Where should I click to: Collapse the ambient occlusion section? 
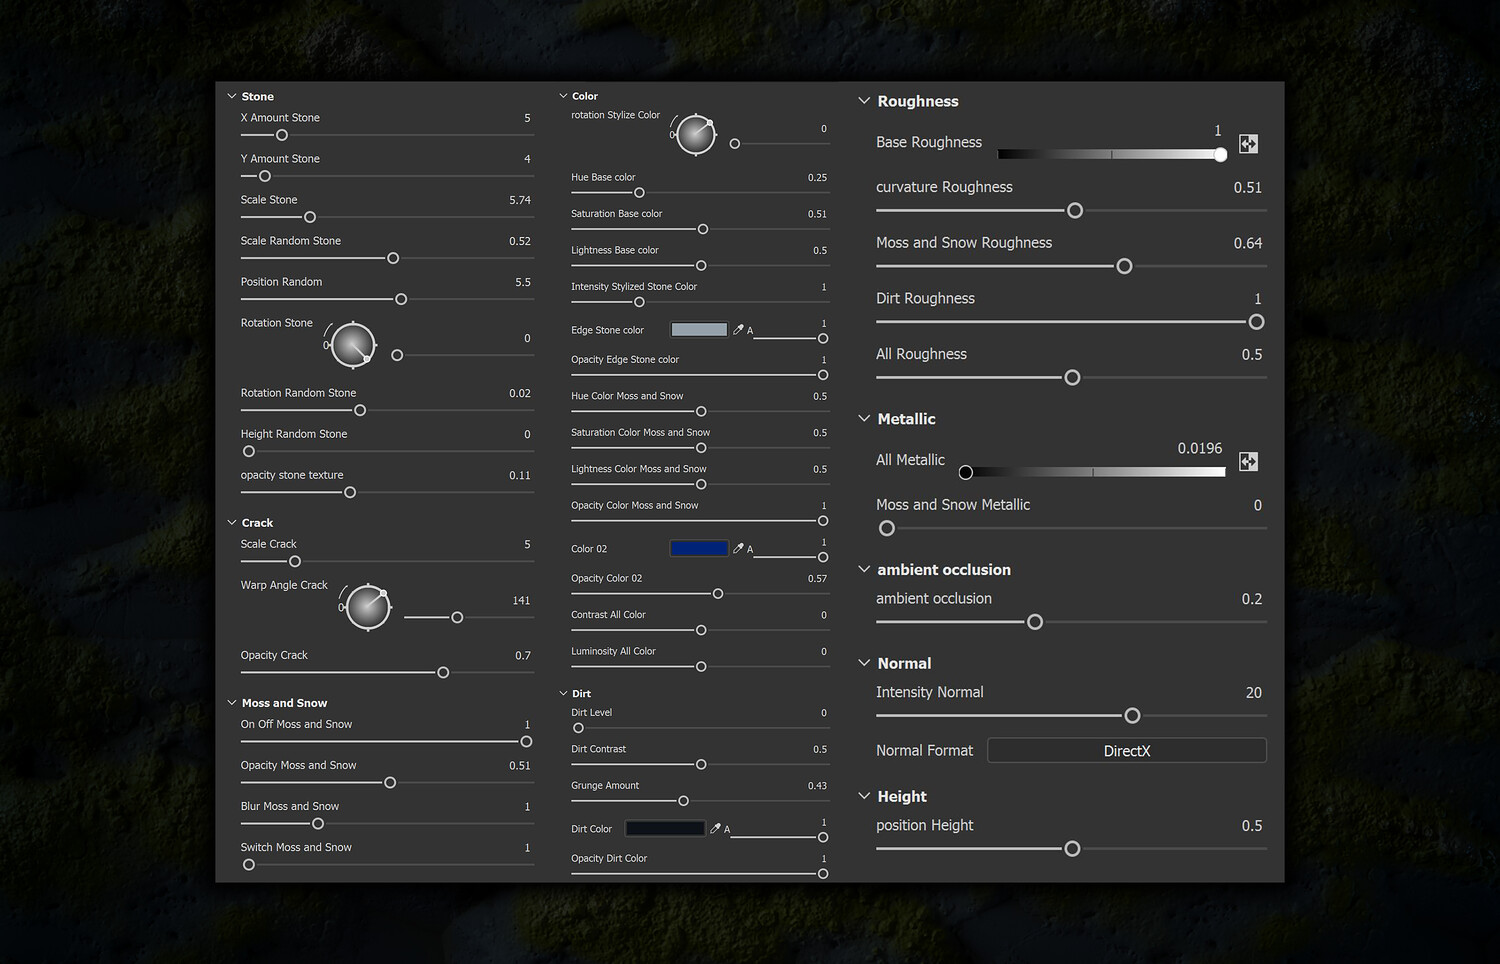click(864, 570)
